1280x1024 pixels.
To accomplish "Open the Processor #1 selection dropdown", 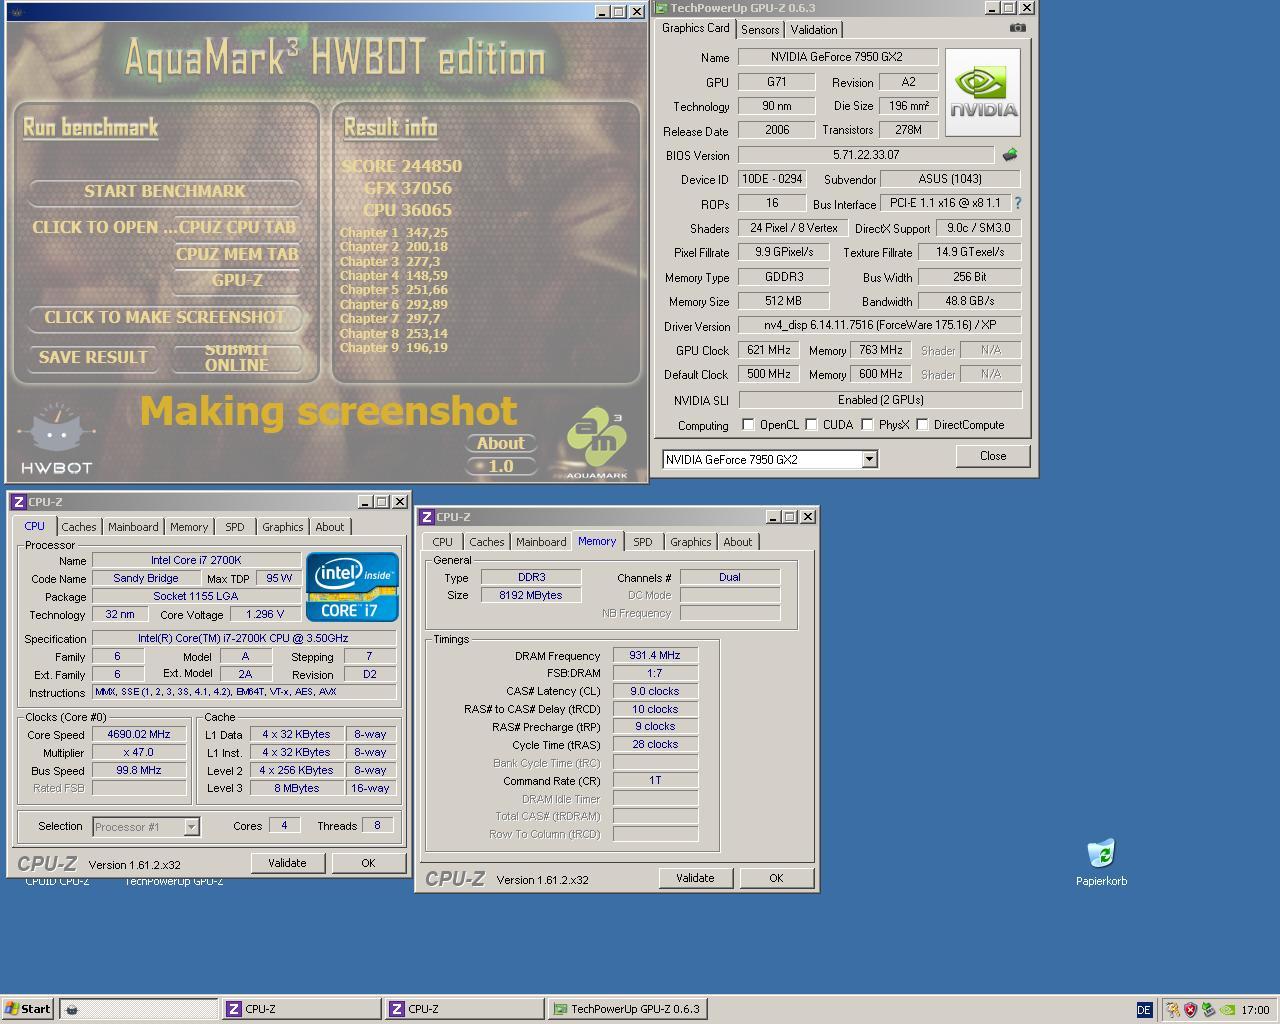I will pos(191,827).
